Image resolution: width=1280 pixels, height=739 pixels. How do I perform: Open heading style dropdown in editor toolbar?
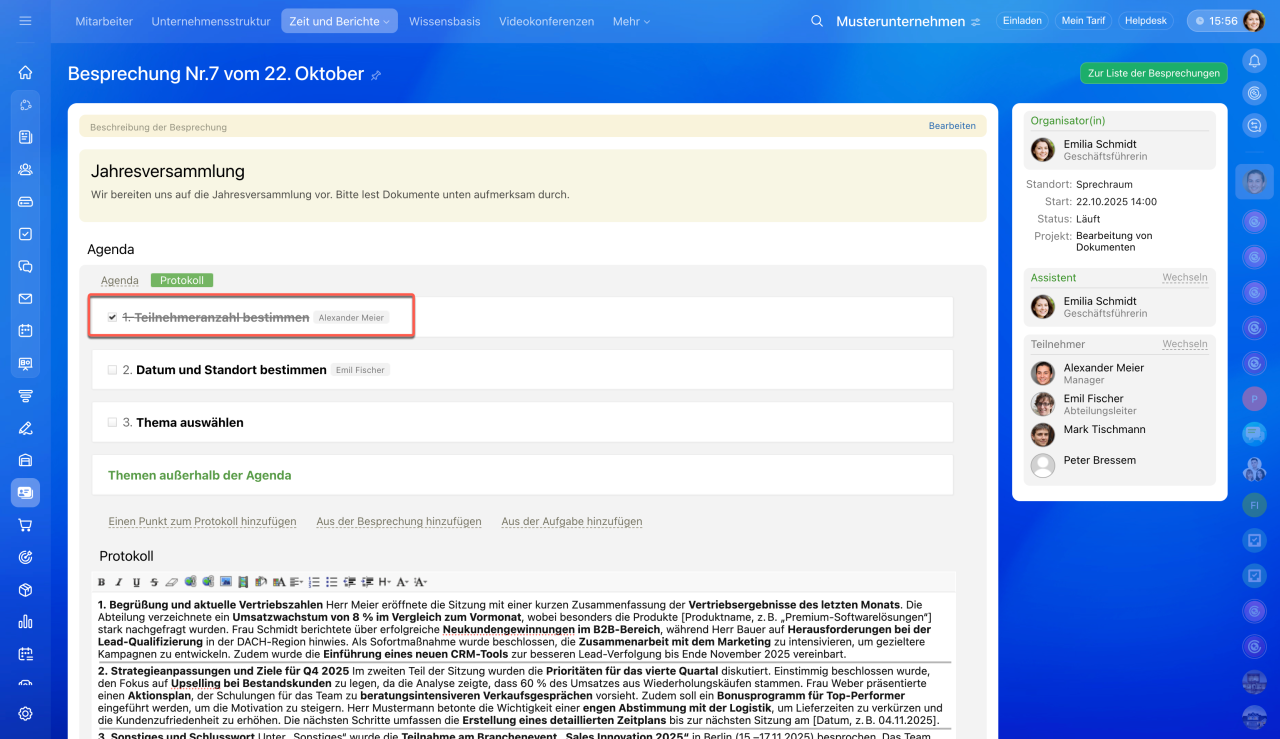click(385, 582)
